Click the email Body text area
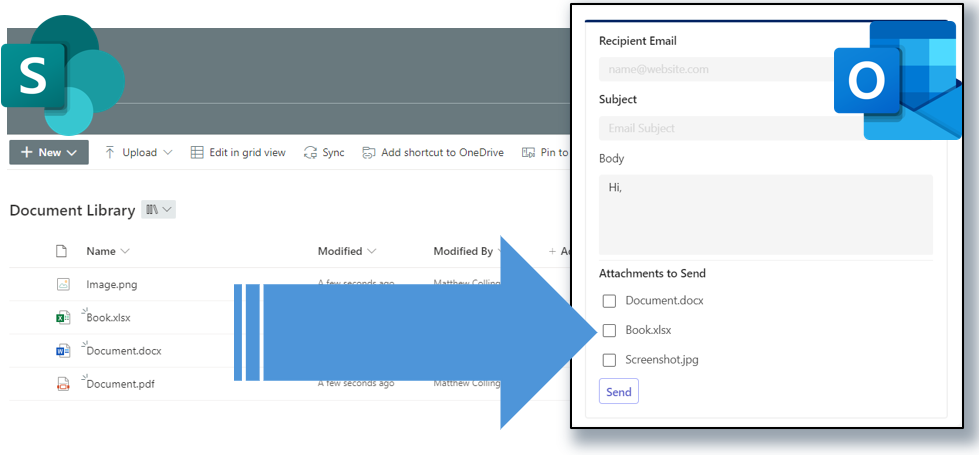The image size is (979, 455). [x=766, y=214]
